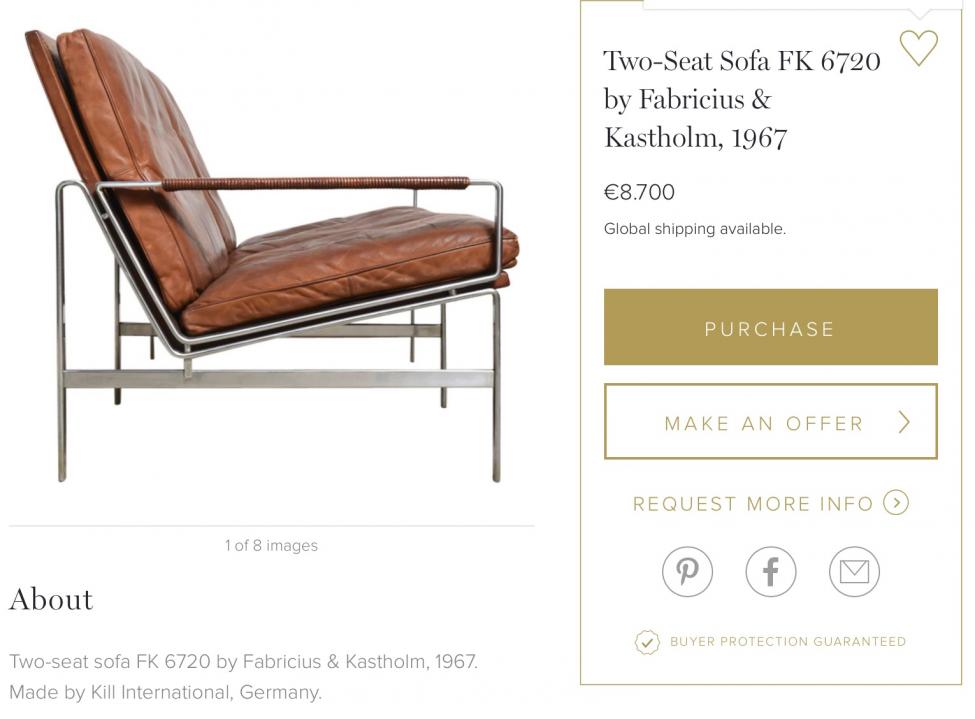975x719 pixels.
Task: Click the description line ending in 1967
Action: [x=243, y=661]
